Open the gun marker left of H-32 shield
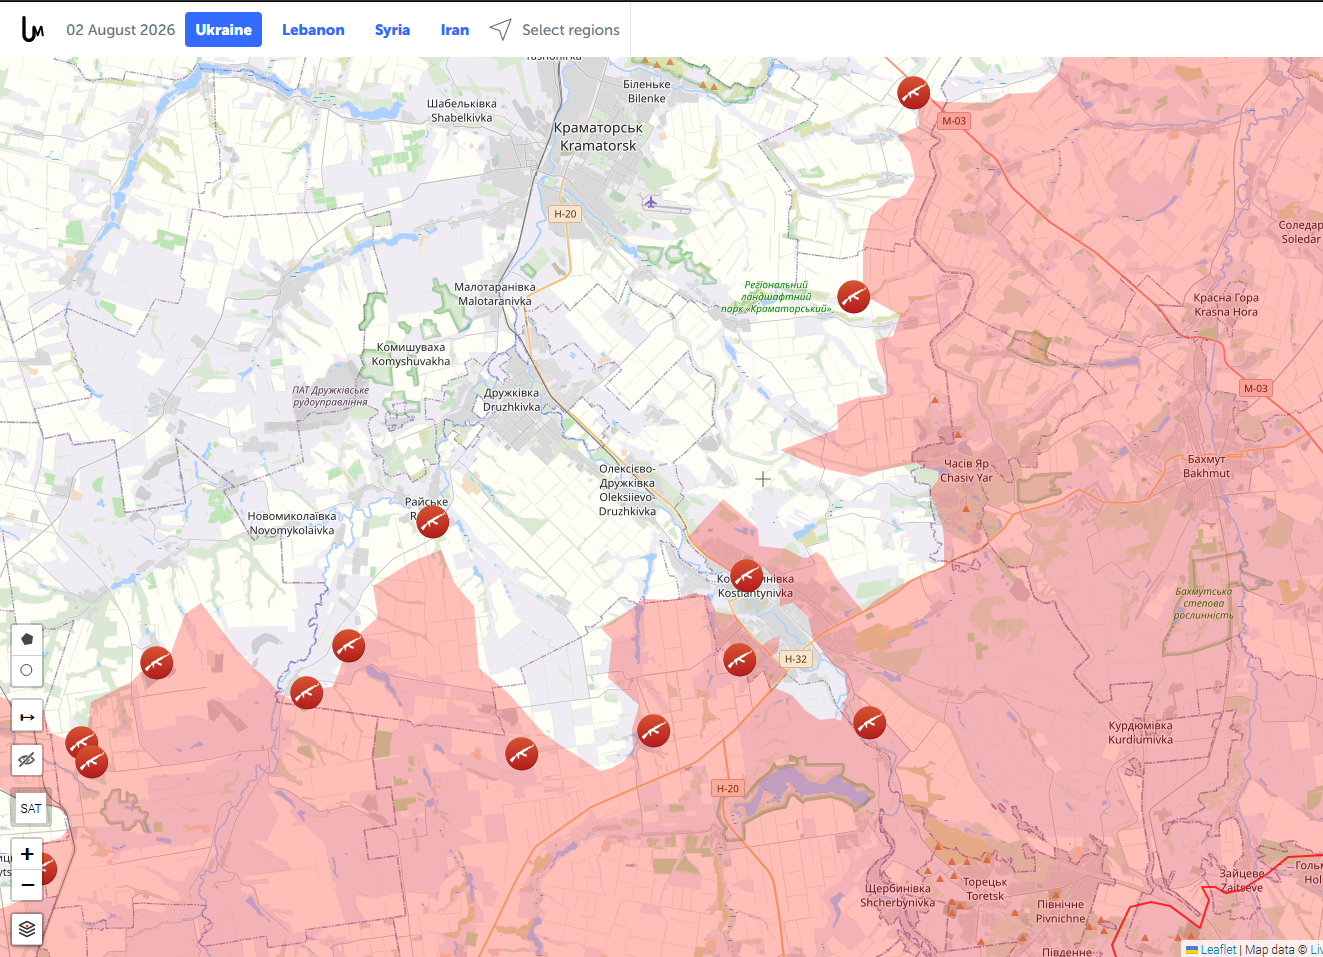Viewport: 1323px width, 957px height. [740, 660]
